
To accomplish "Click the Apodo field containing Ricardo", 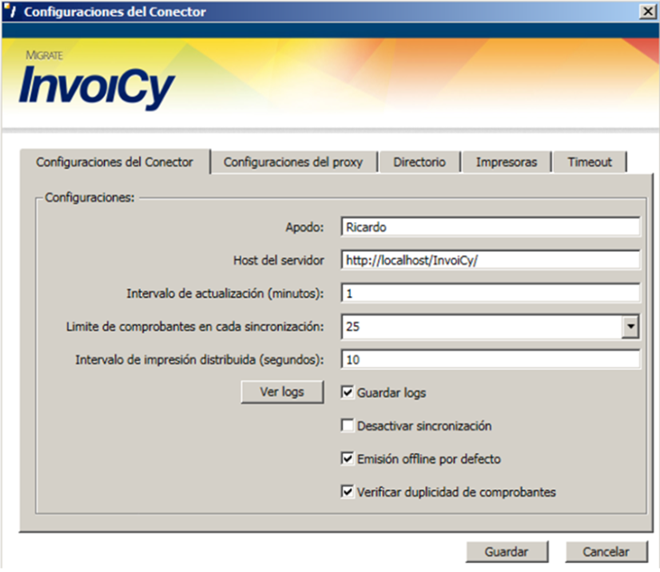I will click(490, 227).
